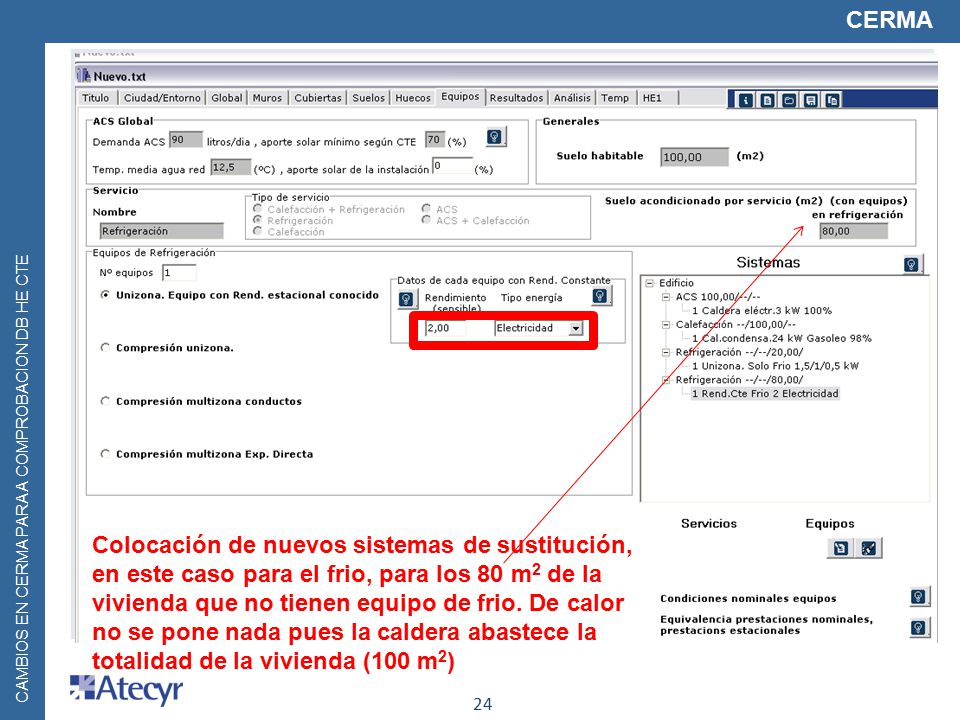This screenshot has width=960, height=720.
Task: Open the Ciudad/Entorno tab
Action: (162, 98)
